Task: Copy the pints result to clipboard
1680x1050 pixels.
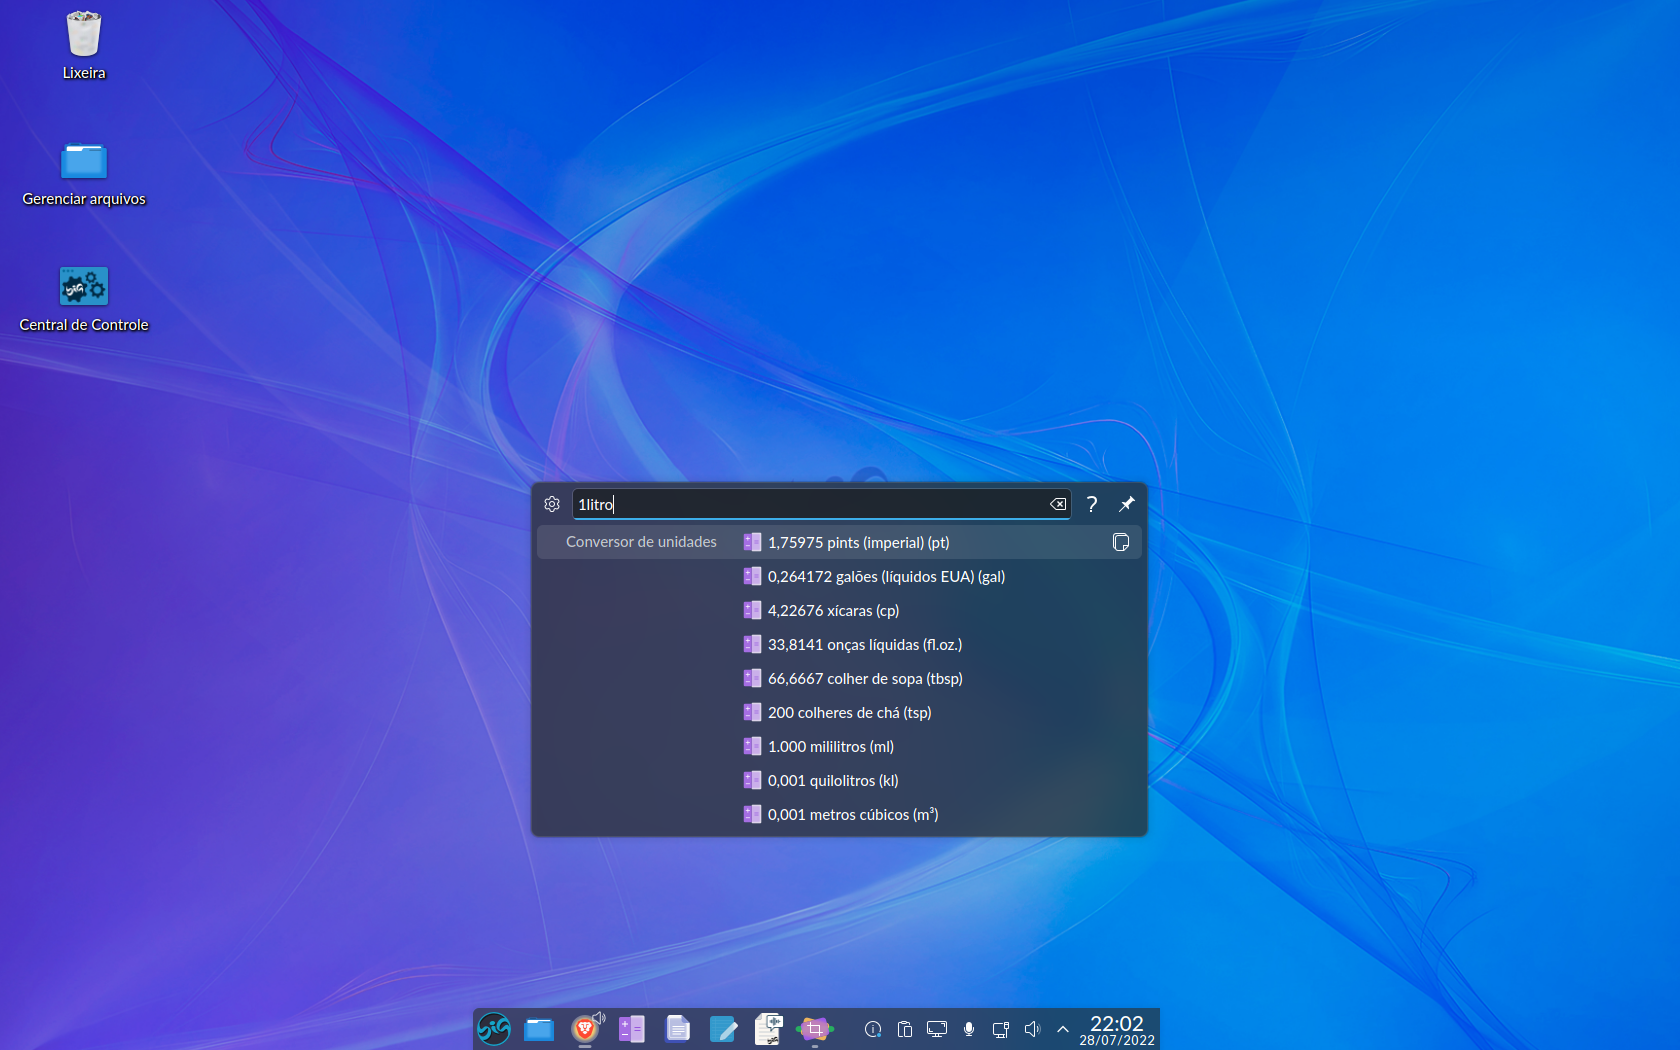Action: pos(1121,542)
